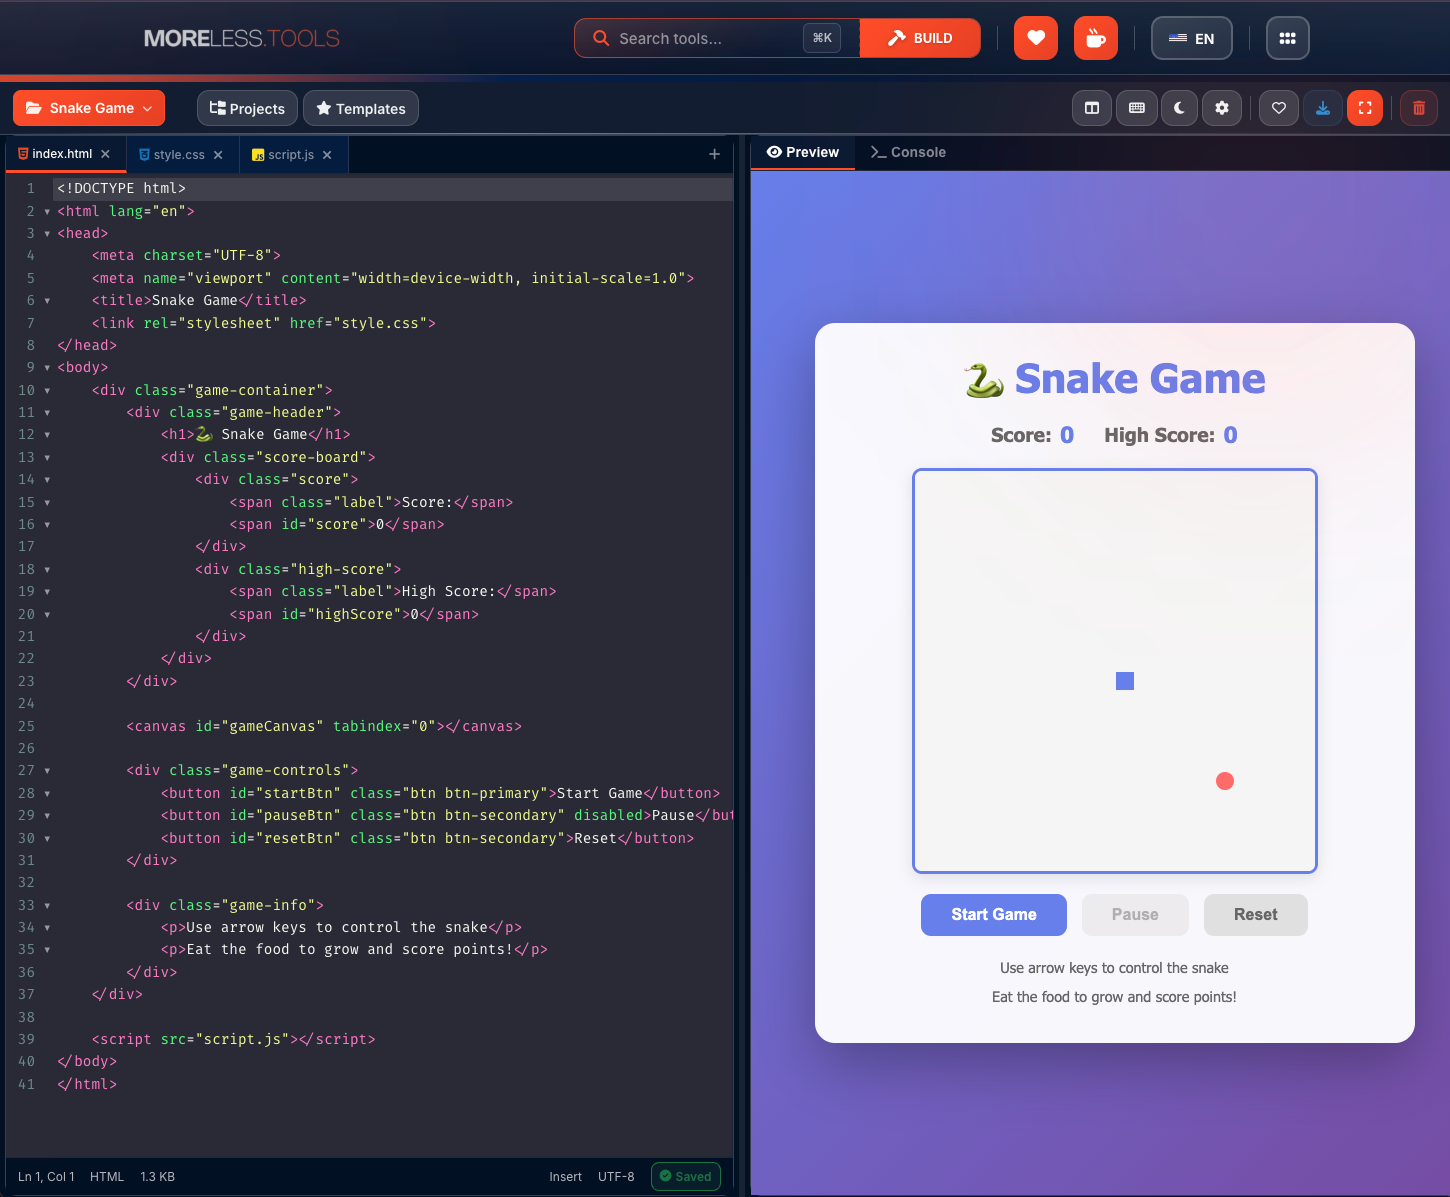
Task: Collapse game-info div fold on line 33
Action: click(x=47, y=906)
